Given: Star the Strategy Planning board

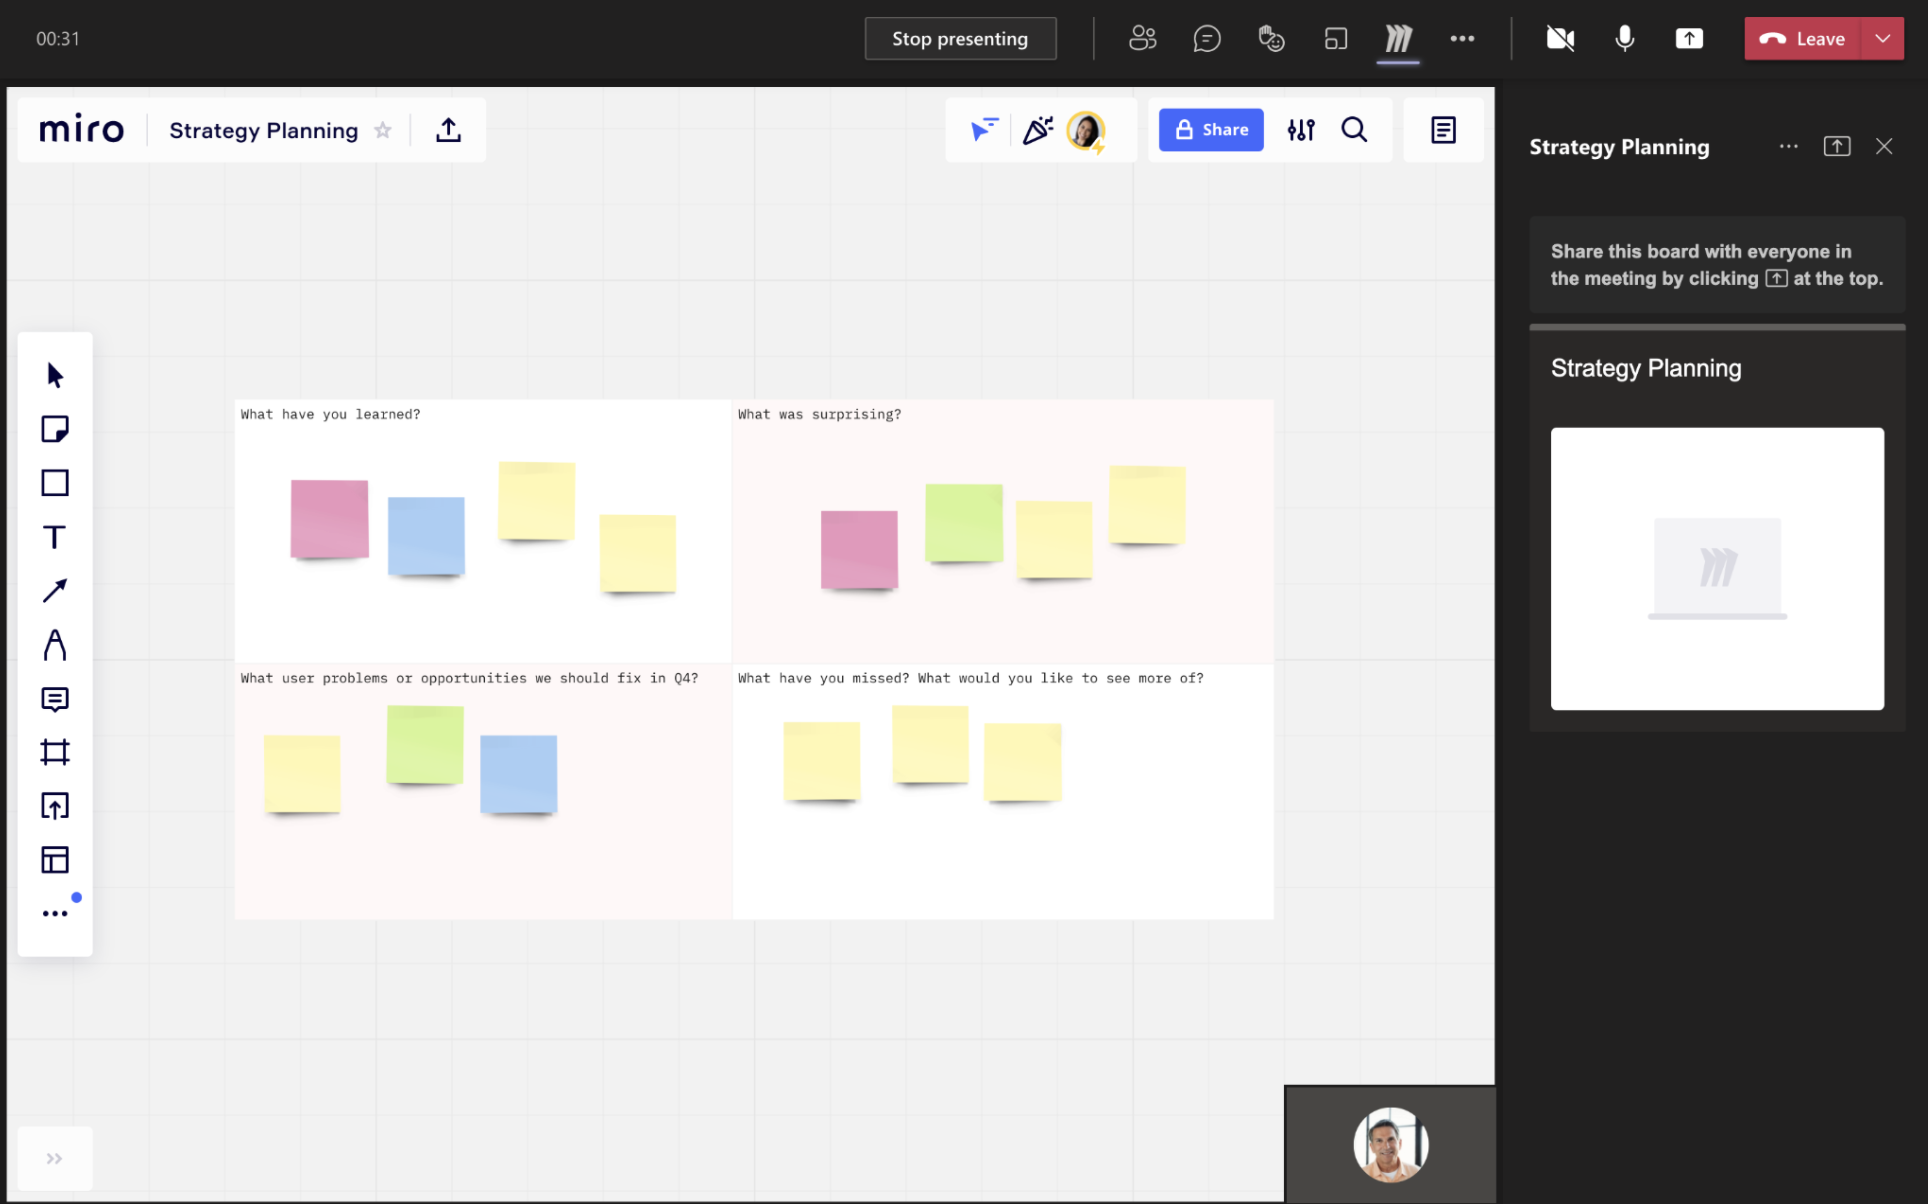Looking at the screenshot, I should click(383, 131).
